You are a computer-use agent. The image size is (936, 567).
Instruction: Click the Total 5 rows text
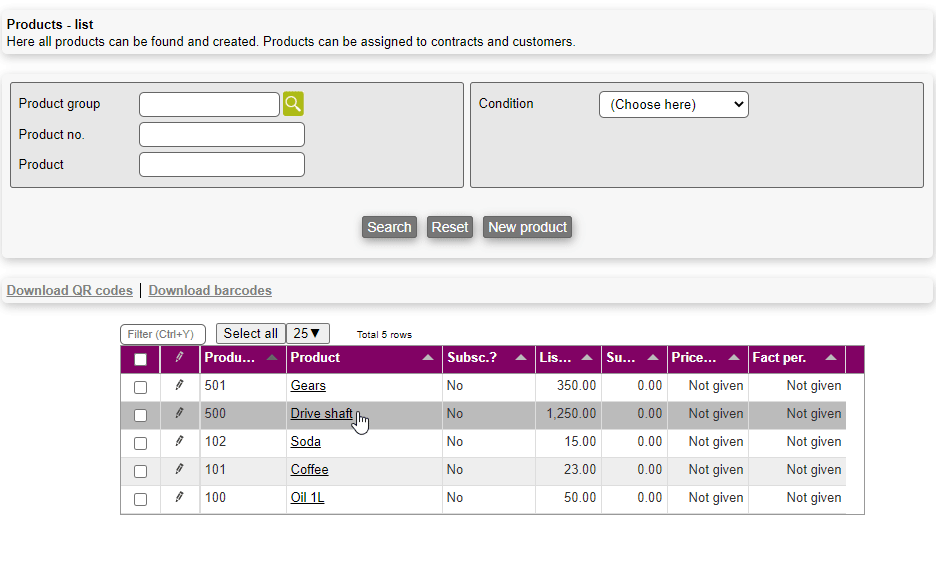coord(384,335)
